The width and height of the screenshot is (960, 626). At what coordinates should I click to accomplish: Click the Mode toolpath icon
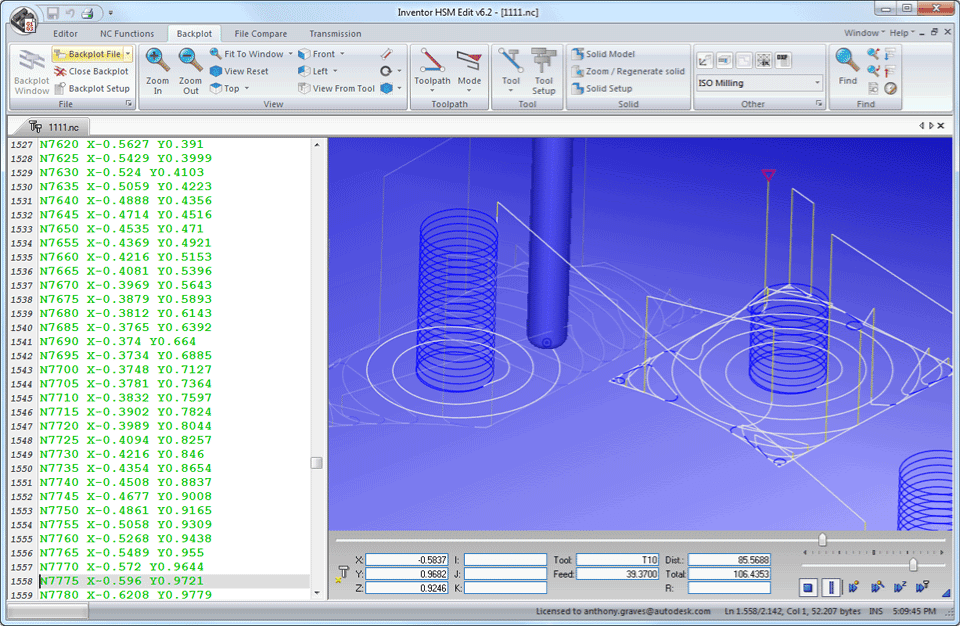[470, 61]
